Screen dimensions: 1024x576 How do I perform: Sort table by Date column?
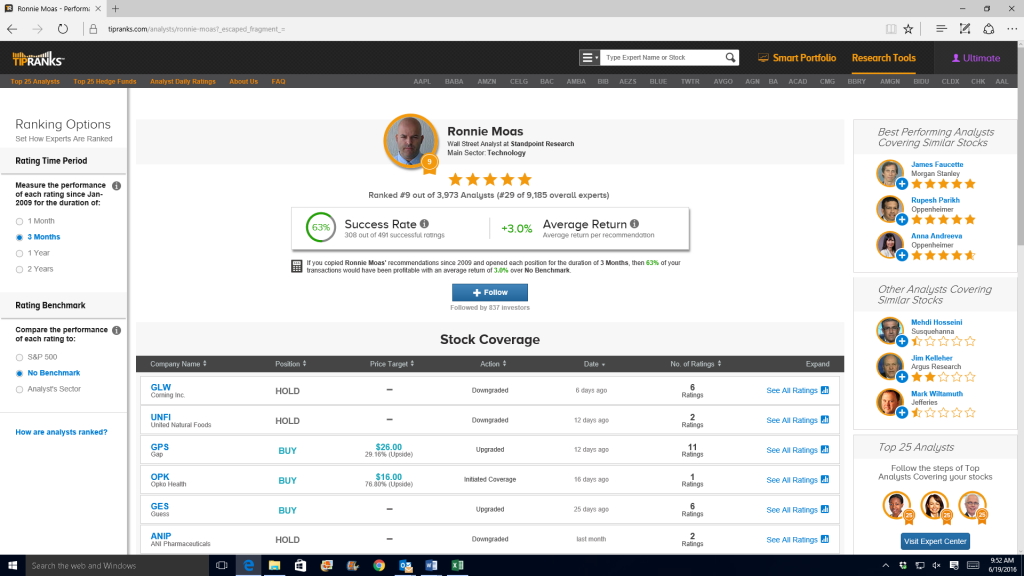point(594,364)
